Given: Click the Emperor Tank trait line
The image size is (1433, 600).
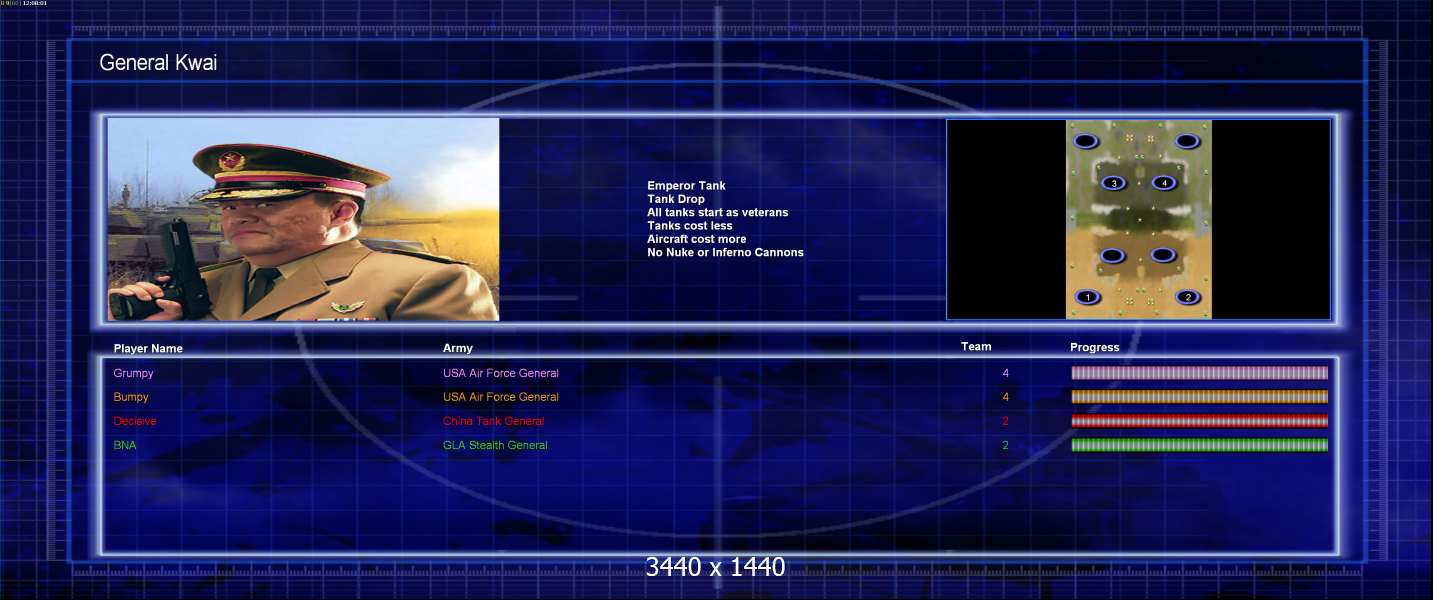Looking at the screenshot, I should (x=686, y=186).
